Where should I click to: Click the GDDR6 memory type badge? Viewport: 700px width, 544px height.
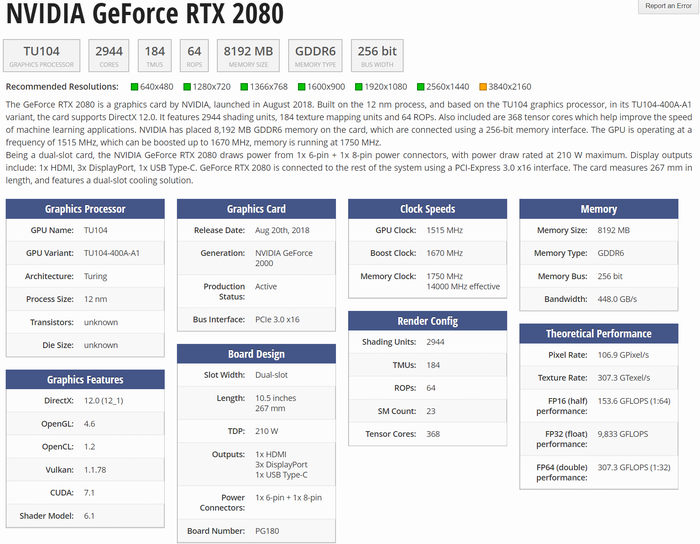314,55
